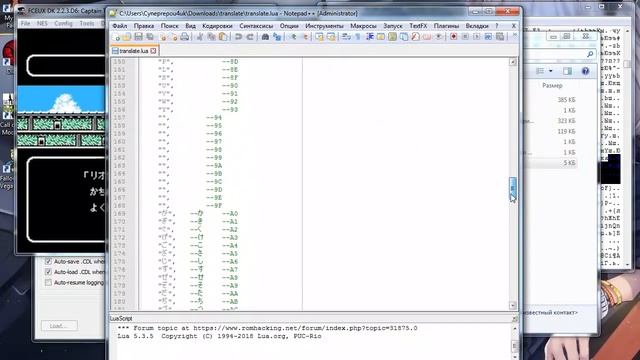This screenshot has width=640, height=360.
Task: Click the editor vertical scrollbar thumb
Action: [513, 188]
